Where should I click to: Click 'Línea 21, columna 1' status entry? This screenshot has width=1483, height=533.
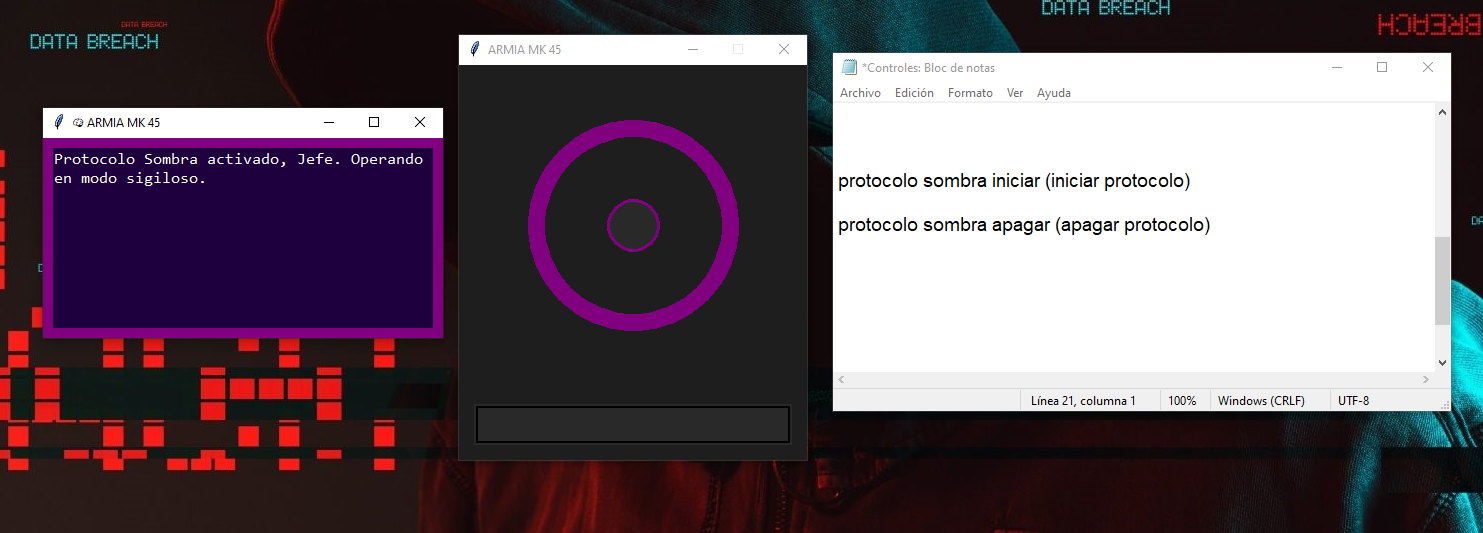coord(1083,400)
